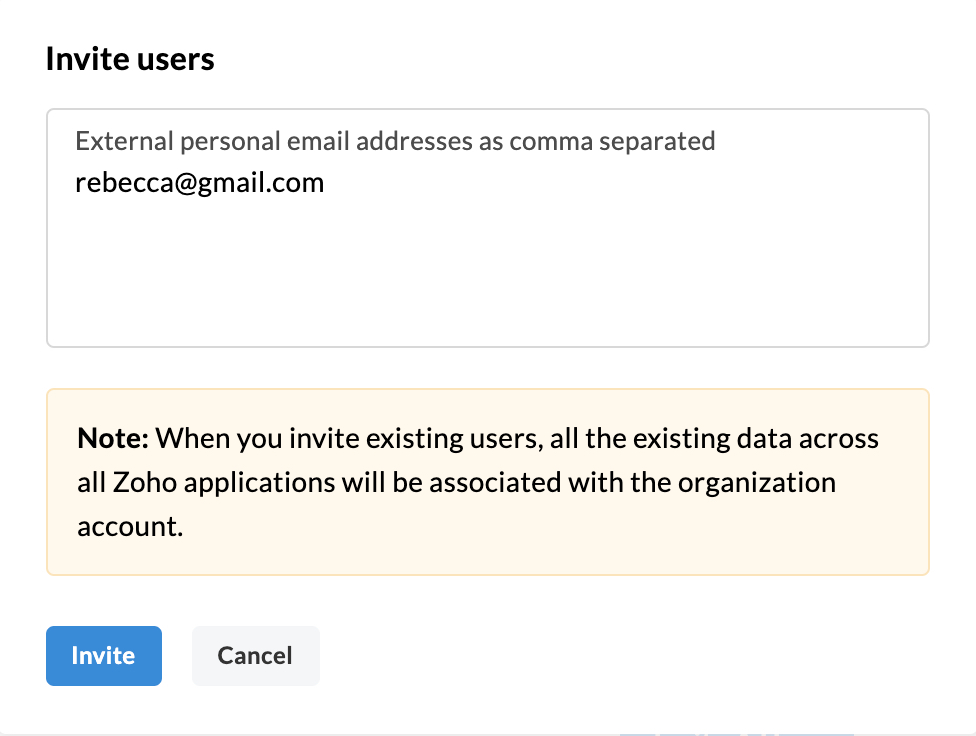This screenshot has height=736, width=976.
Task: Click the word 'applications' in the note
Action: [260, 483]
